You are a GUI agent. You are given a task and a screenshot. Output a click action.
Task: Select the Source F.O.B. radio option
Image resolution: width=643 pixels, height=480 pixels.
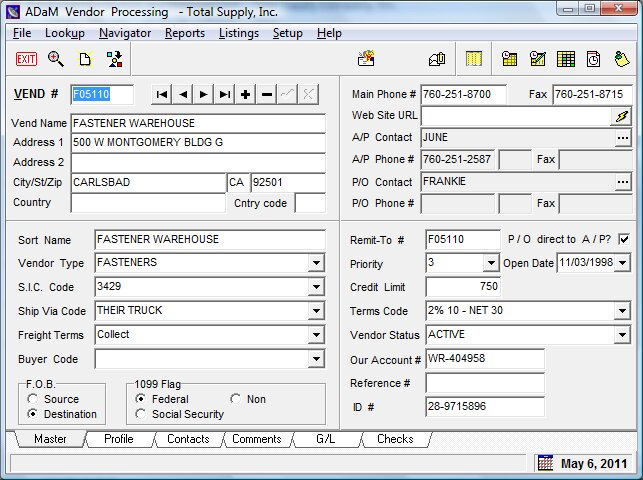tap(33, 399)
